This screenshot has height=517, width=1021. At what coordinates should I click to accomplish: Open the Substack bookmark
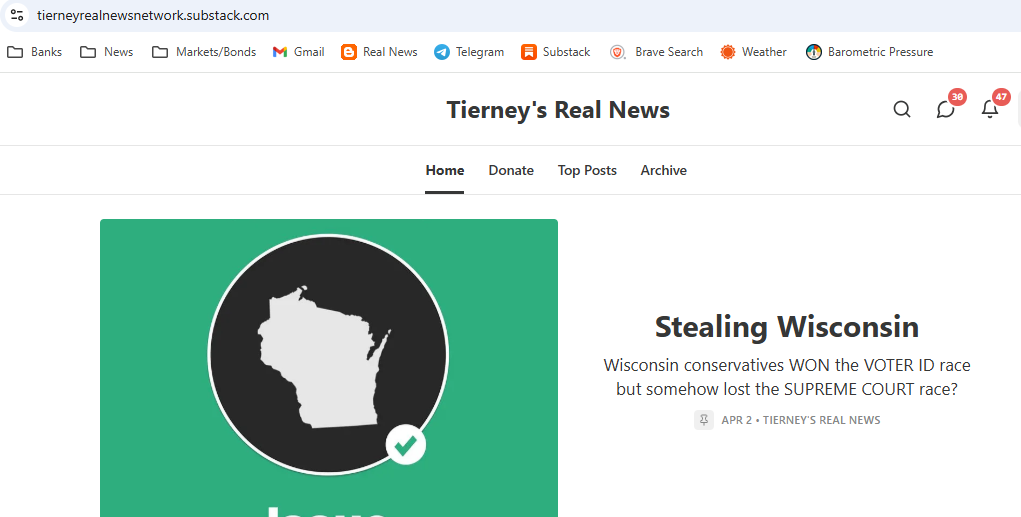coord(555,52)
